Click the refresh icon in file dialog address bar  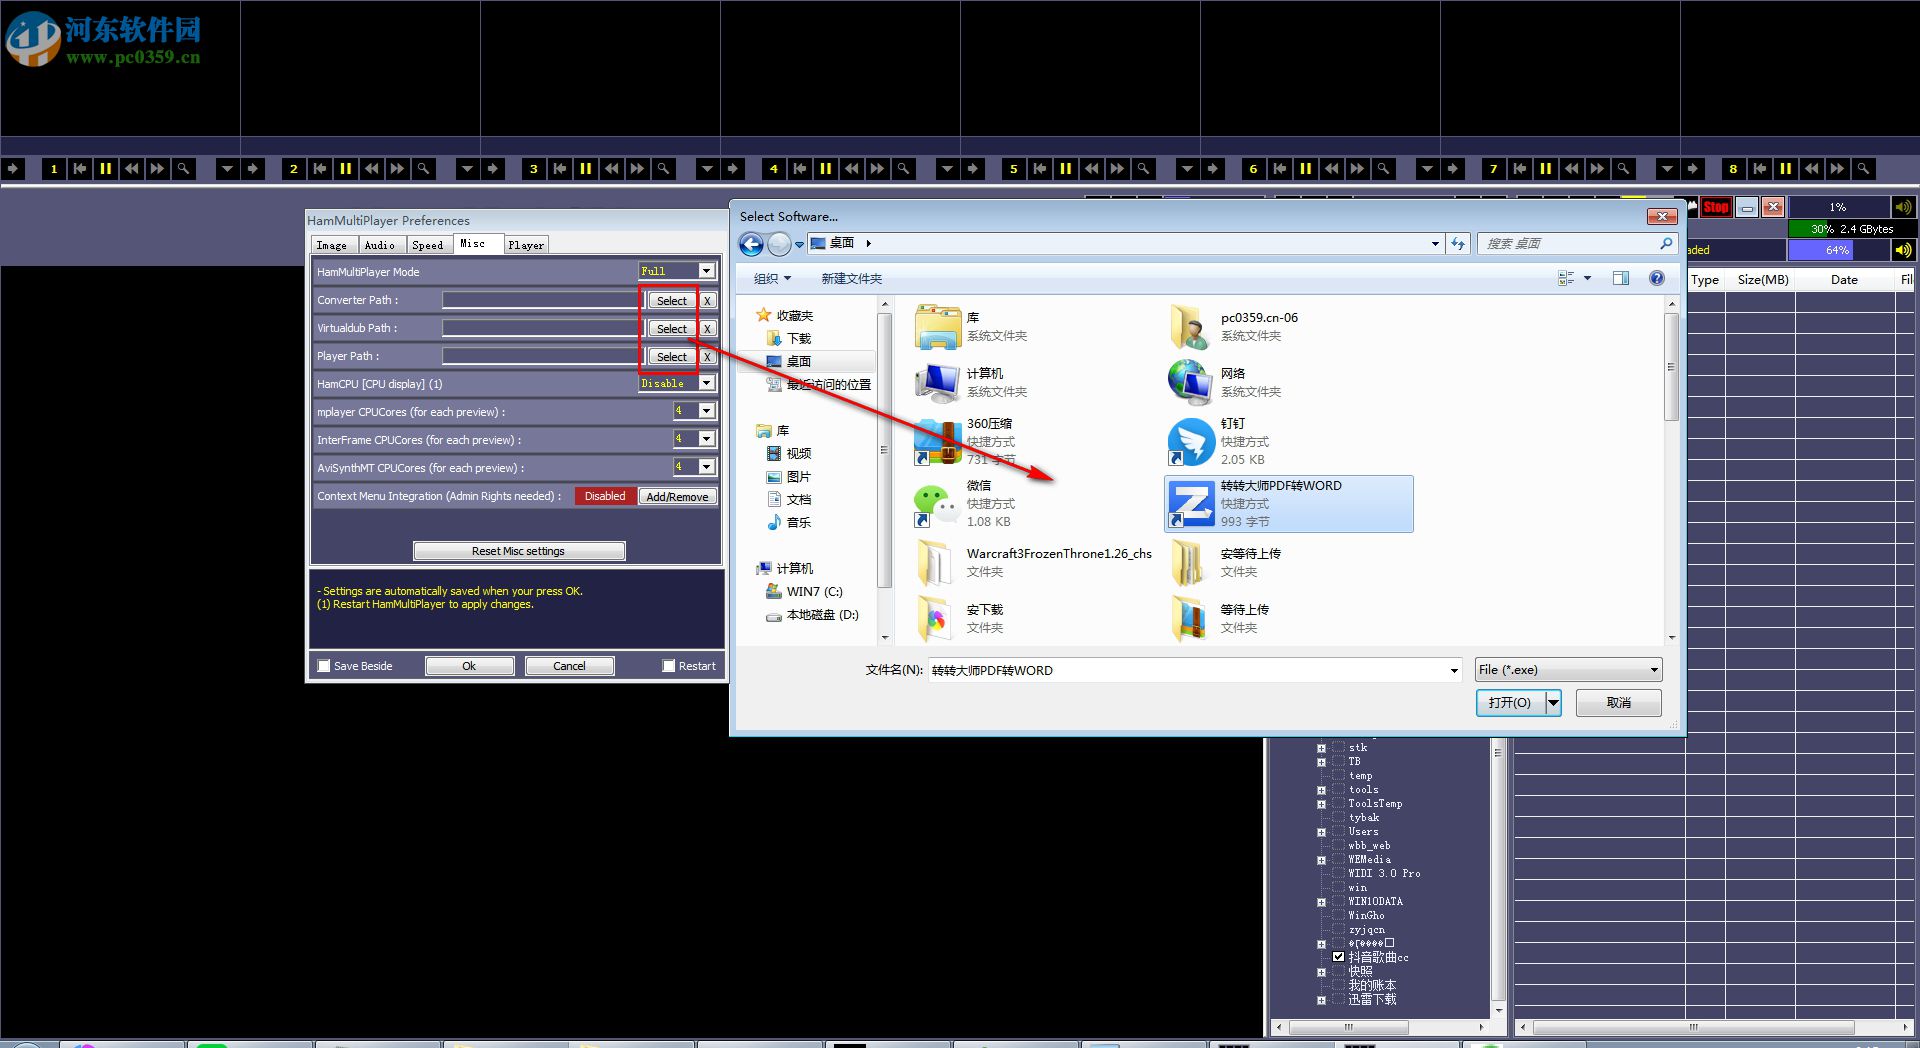tap(1458, 243)
